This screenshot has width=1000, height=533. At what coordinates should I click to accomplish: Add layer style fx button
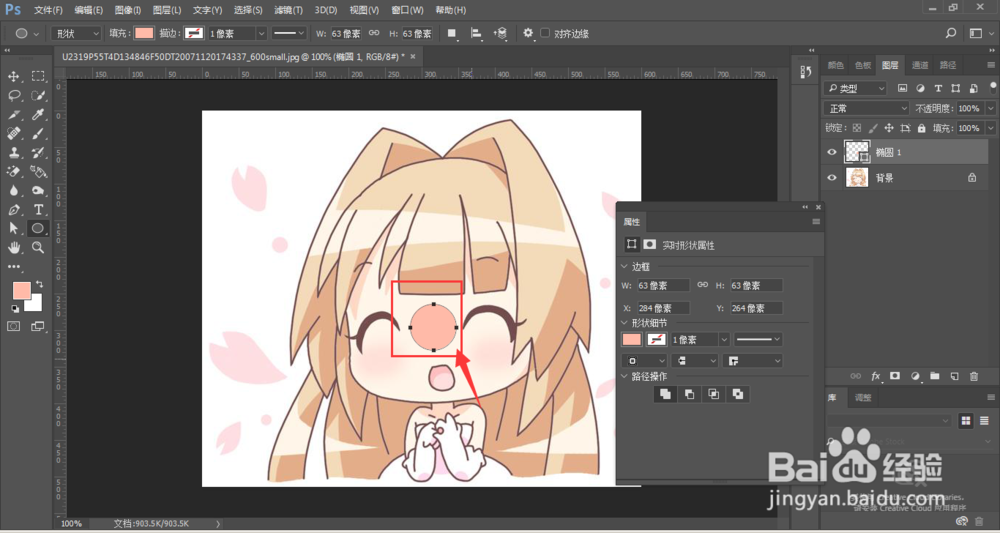876,376
